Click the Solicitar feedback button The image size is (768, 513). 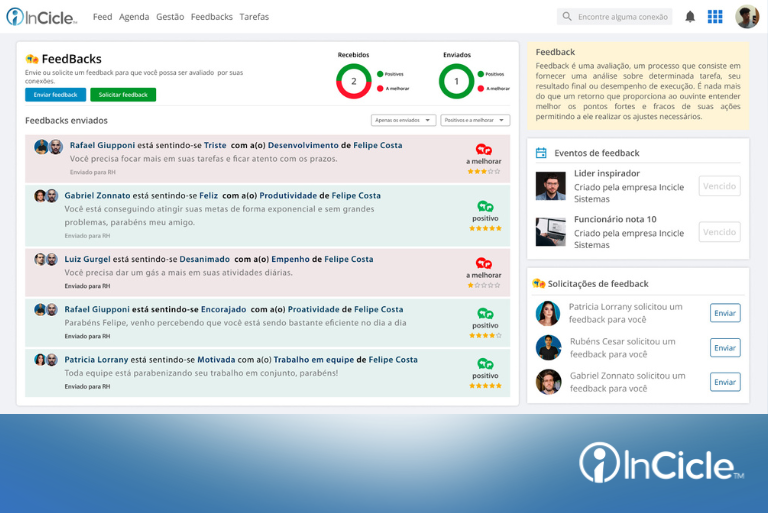[123, 95]
